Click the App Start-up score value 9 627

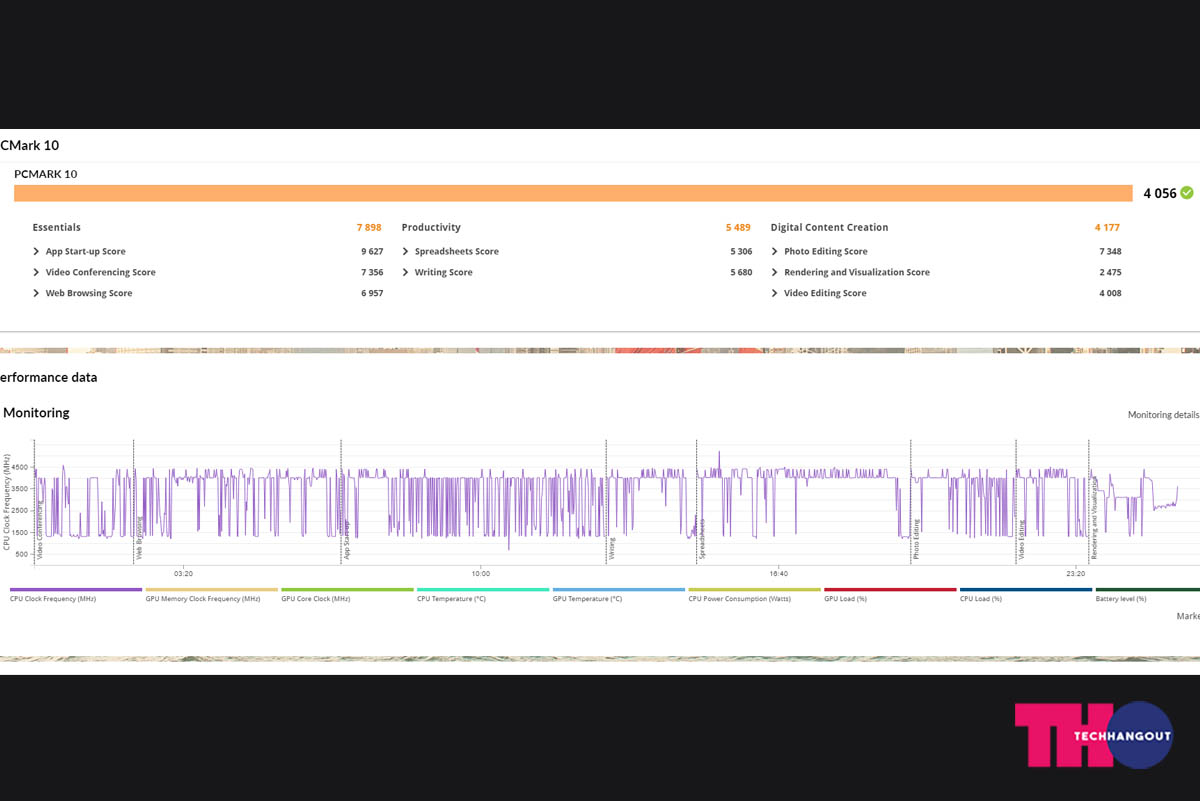tap(372, 252)
